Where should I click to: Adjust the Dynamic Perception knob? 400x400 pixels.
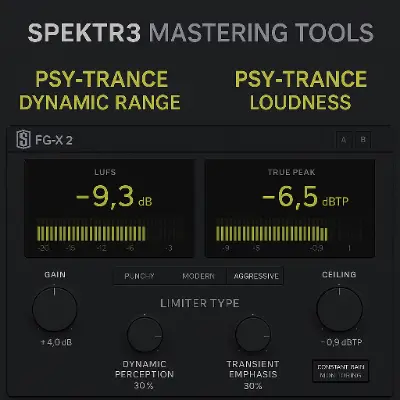coord(145,335)
